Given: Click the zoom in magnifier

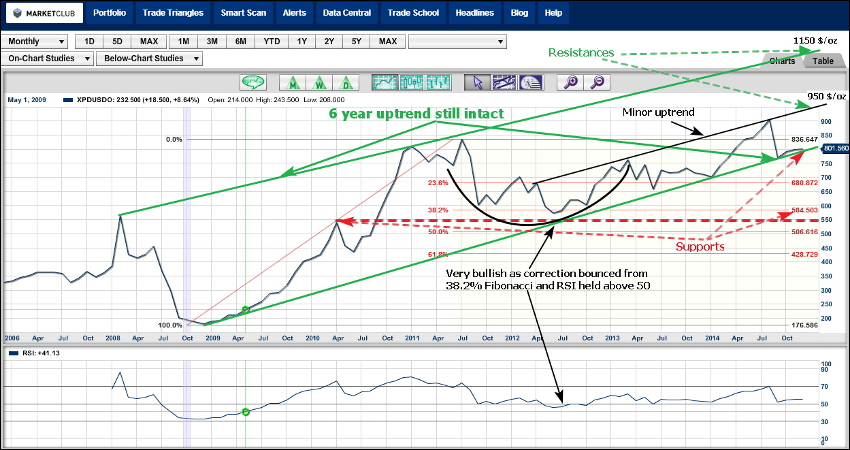Looking at the screenshot, I should (569, 82).
